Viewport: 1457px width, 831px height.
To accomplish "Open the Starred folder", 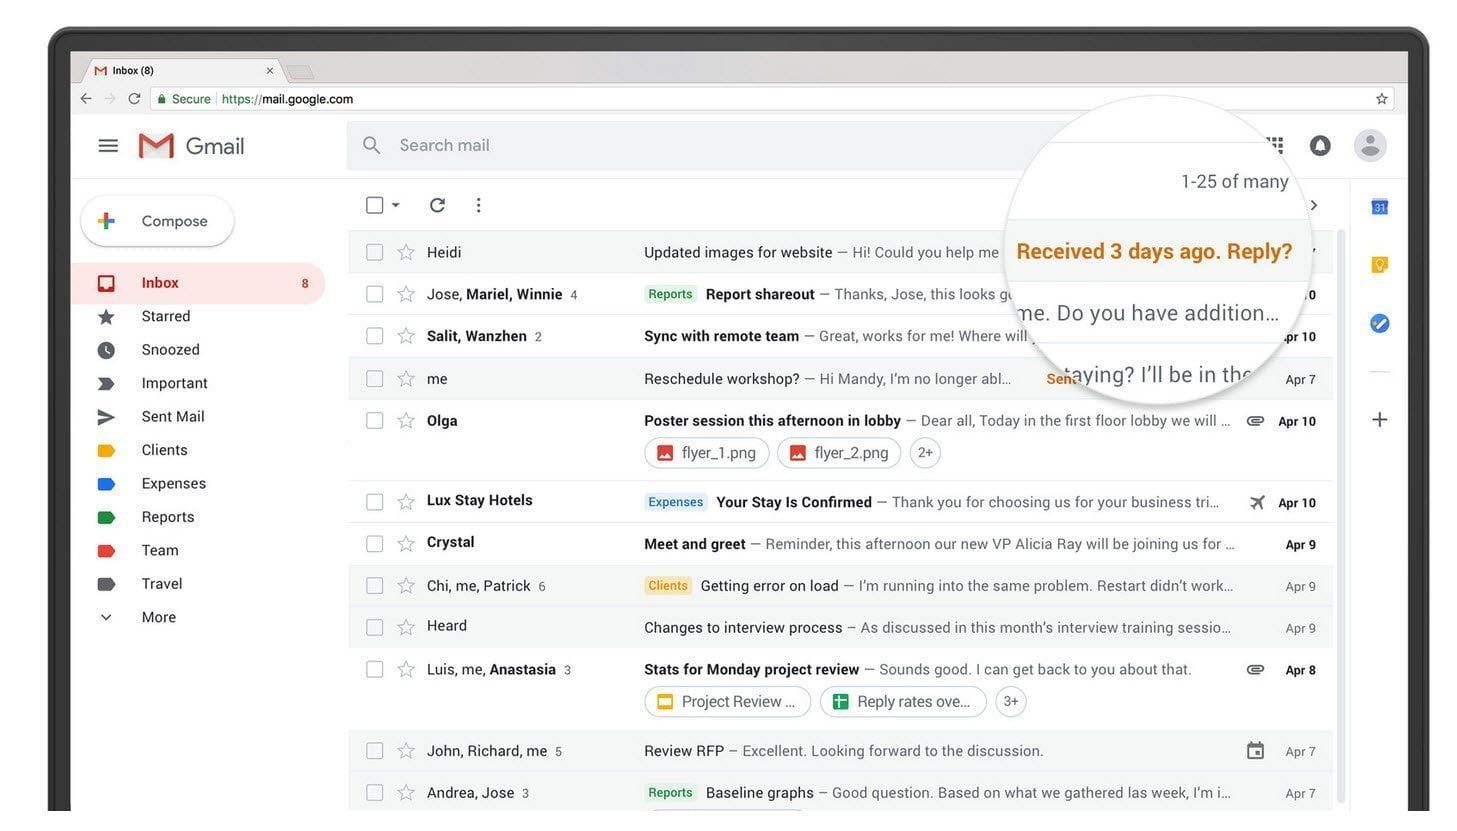I will point(165,316).
